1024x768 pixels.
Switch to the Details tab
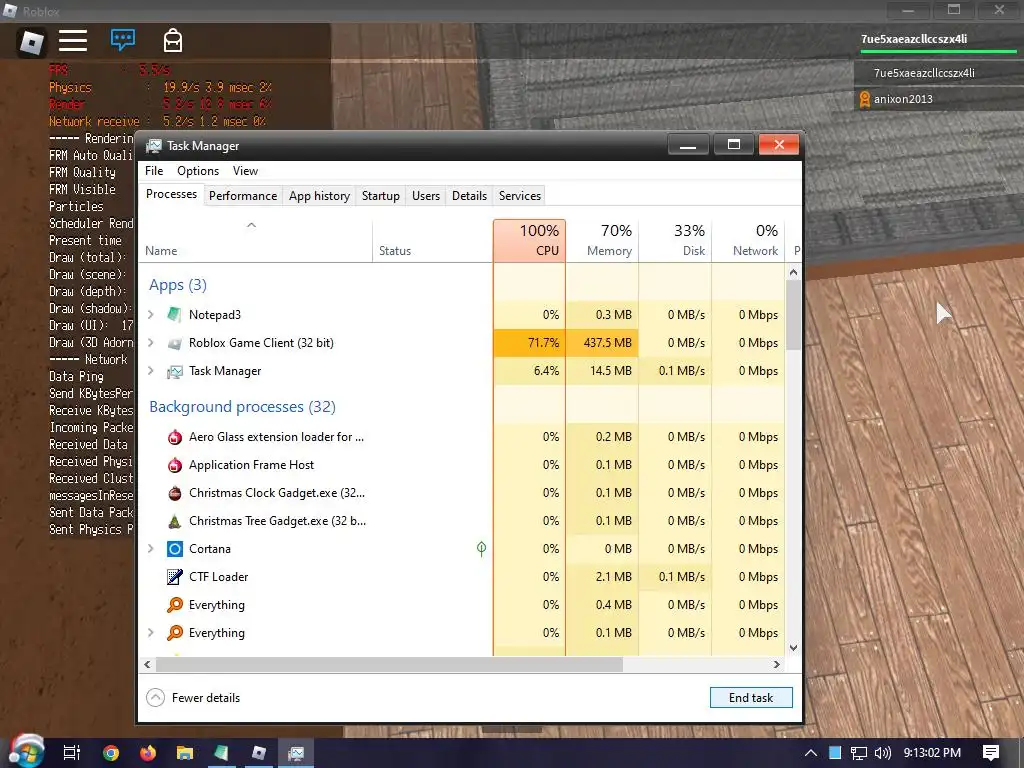(x=470, y=196)
